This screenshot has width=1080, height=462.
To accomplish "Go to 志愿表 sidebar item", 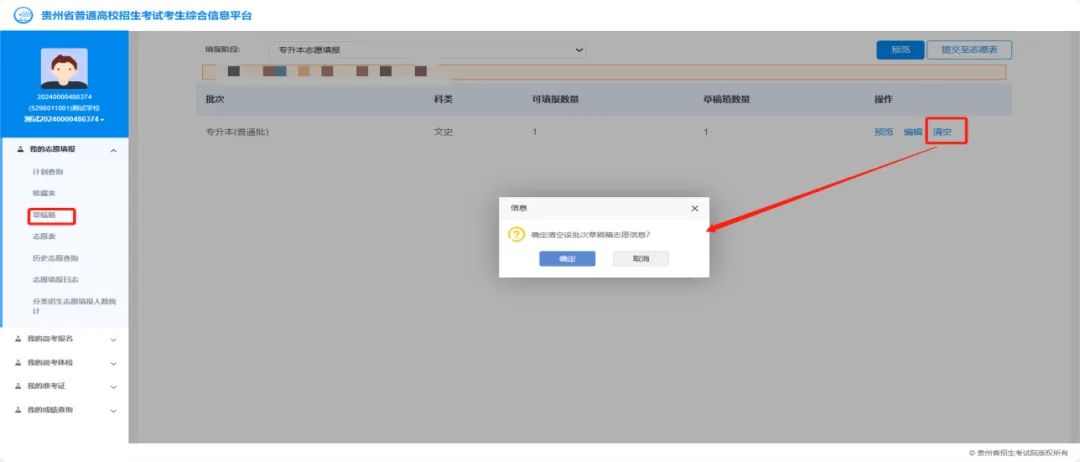I will [44, 237].
